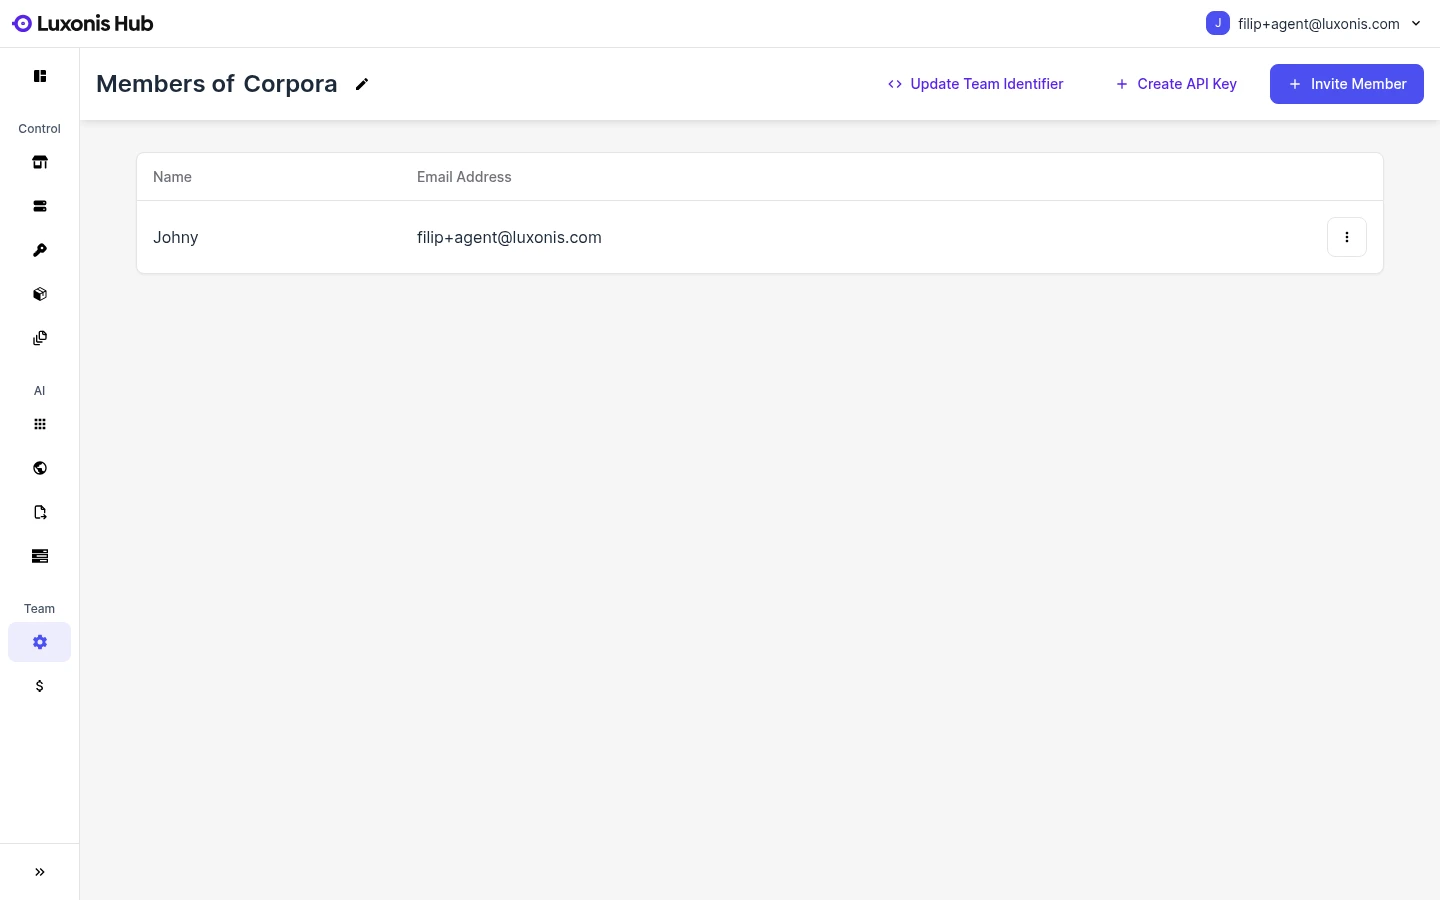Select the table row for Johny

pyautogui.click(x=700, y=237)
